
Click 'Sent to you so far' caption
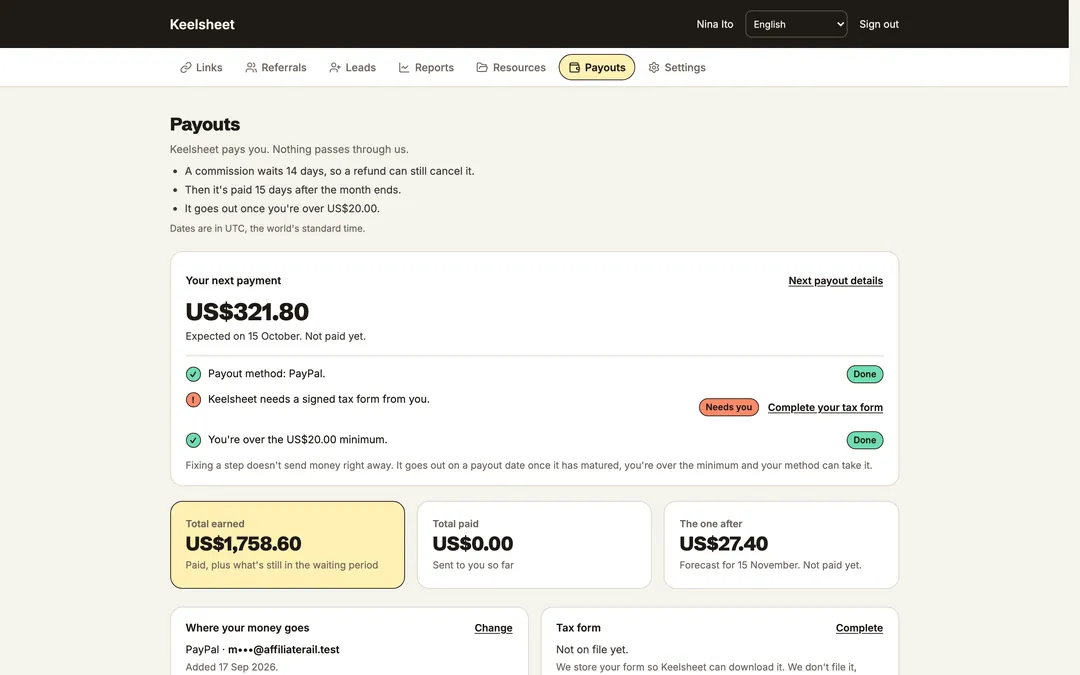(473, 565)
